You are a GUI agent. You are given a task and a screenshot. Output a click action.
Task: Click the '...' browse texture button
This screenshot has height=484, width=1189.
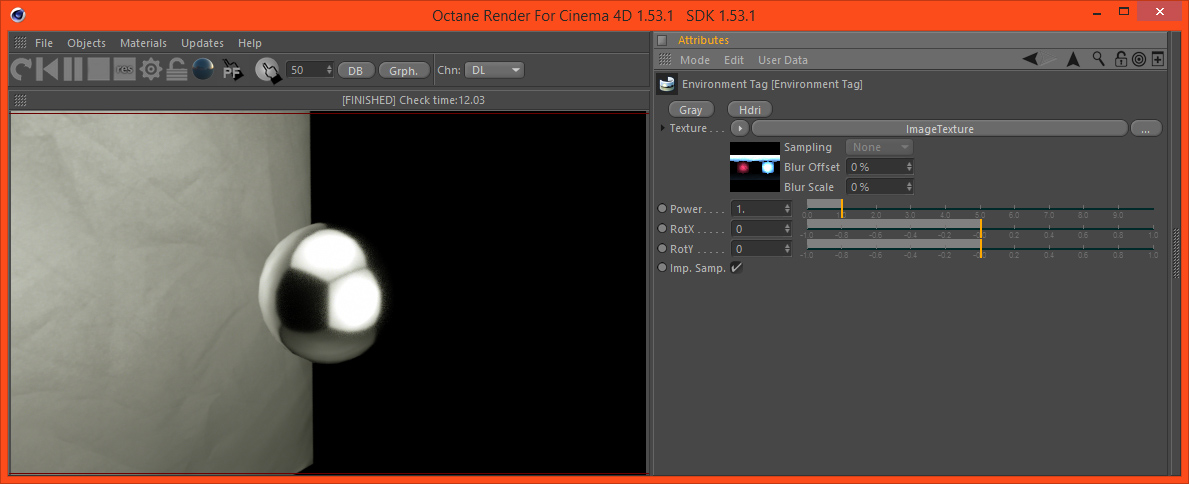click(x=1147, y=129)
